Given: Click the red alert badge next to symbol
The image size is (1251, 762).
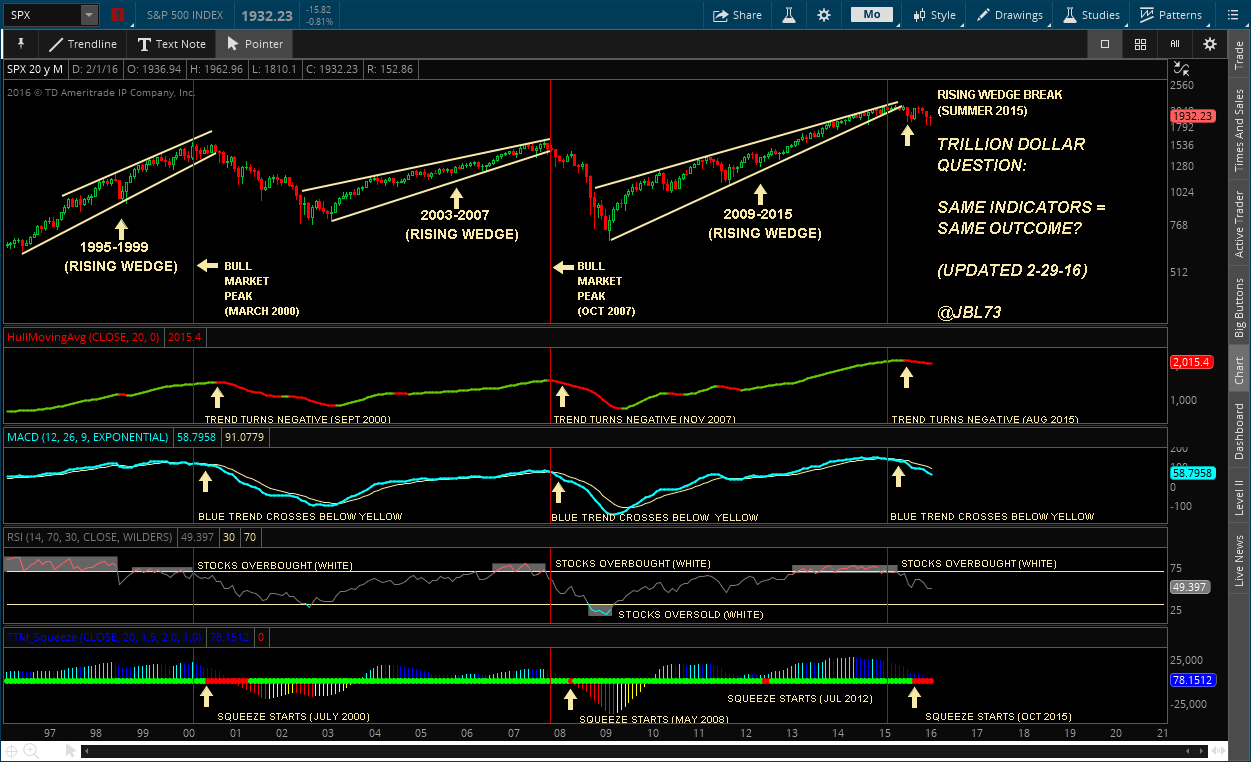Looking at the screenshot, I should 118,15.
